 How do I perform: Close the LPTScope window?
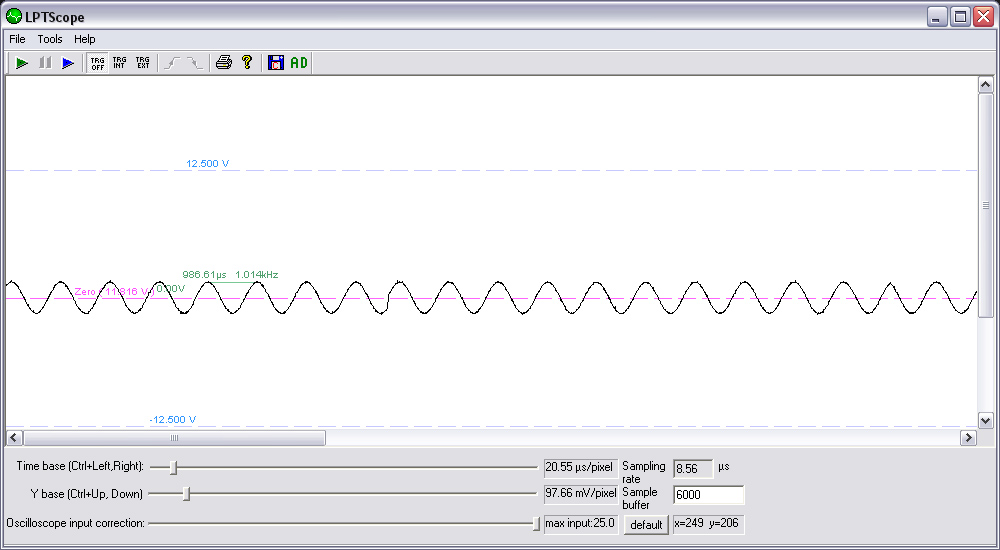(x=983, y=17)
